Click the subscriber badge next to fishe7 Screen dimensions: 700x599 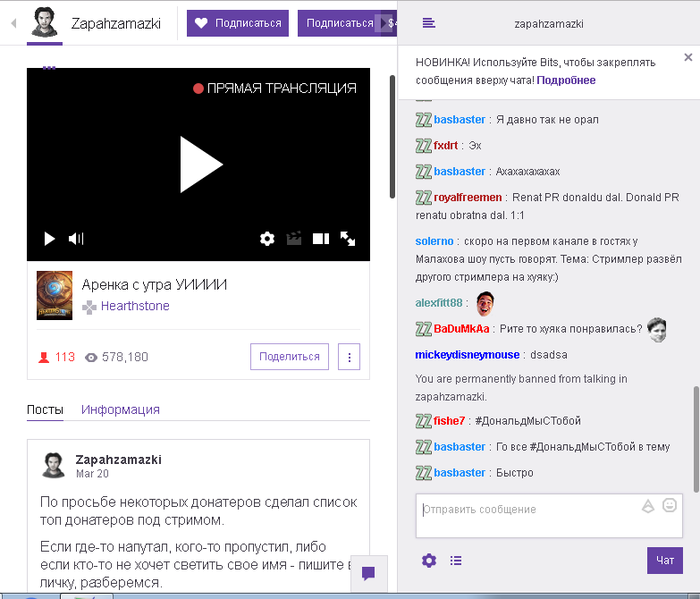coord(423,421)
